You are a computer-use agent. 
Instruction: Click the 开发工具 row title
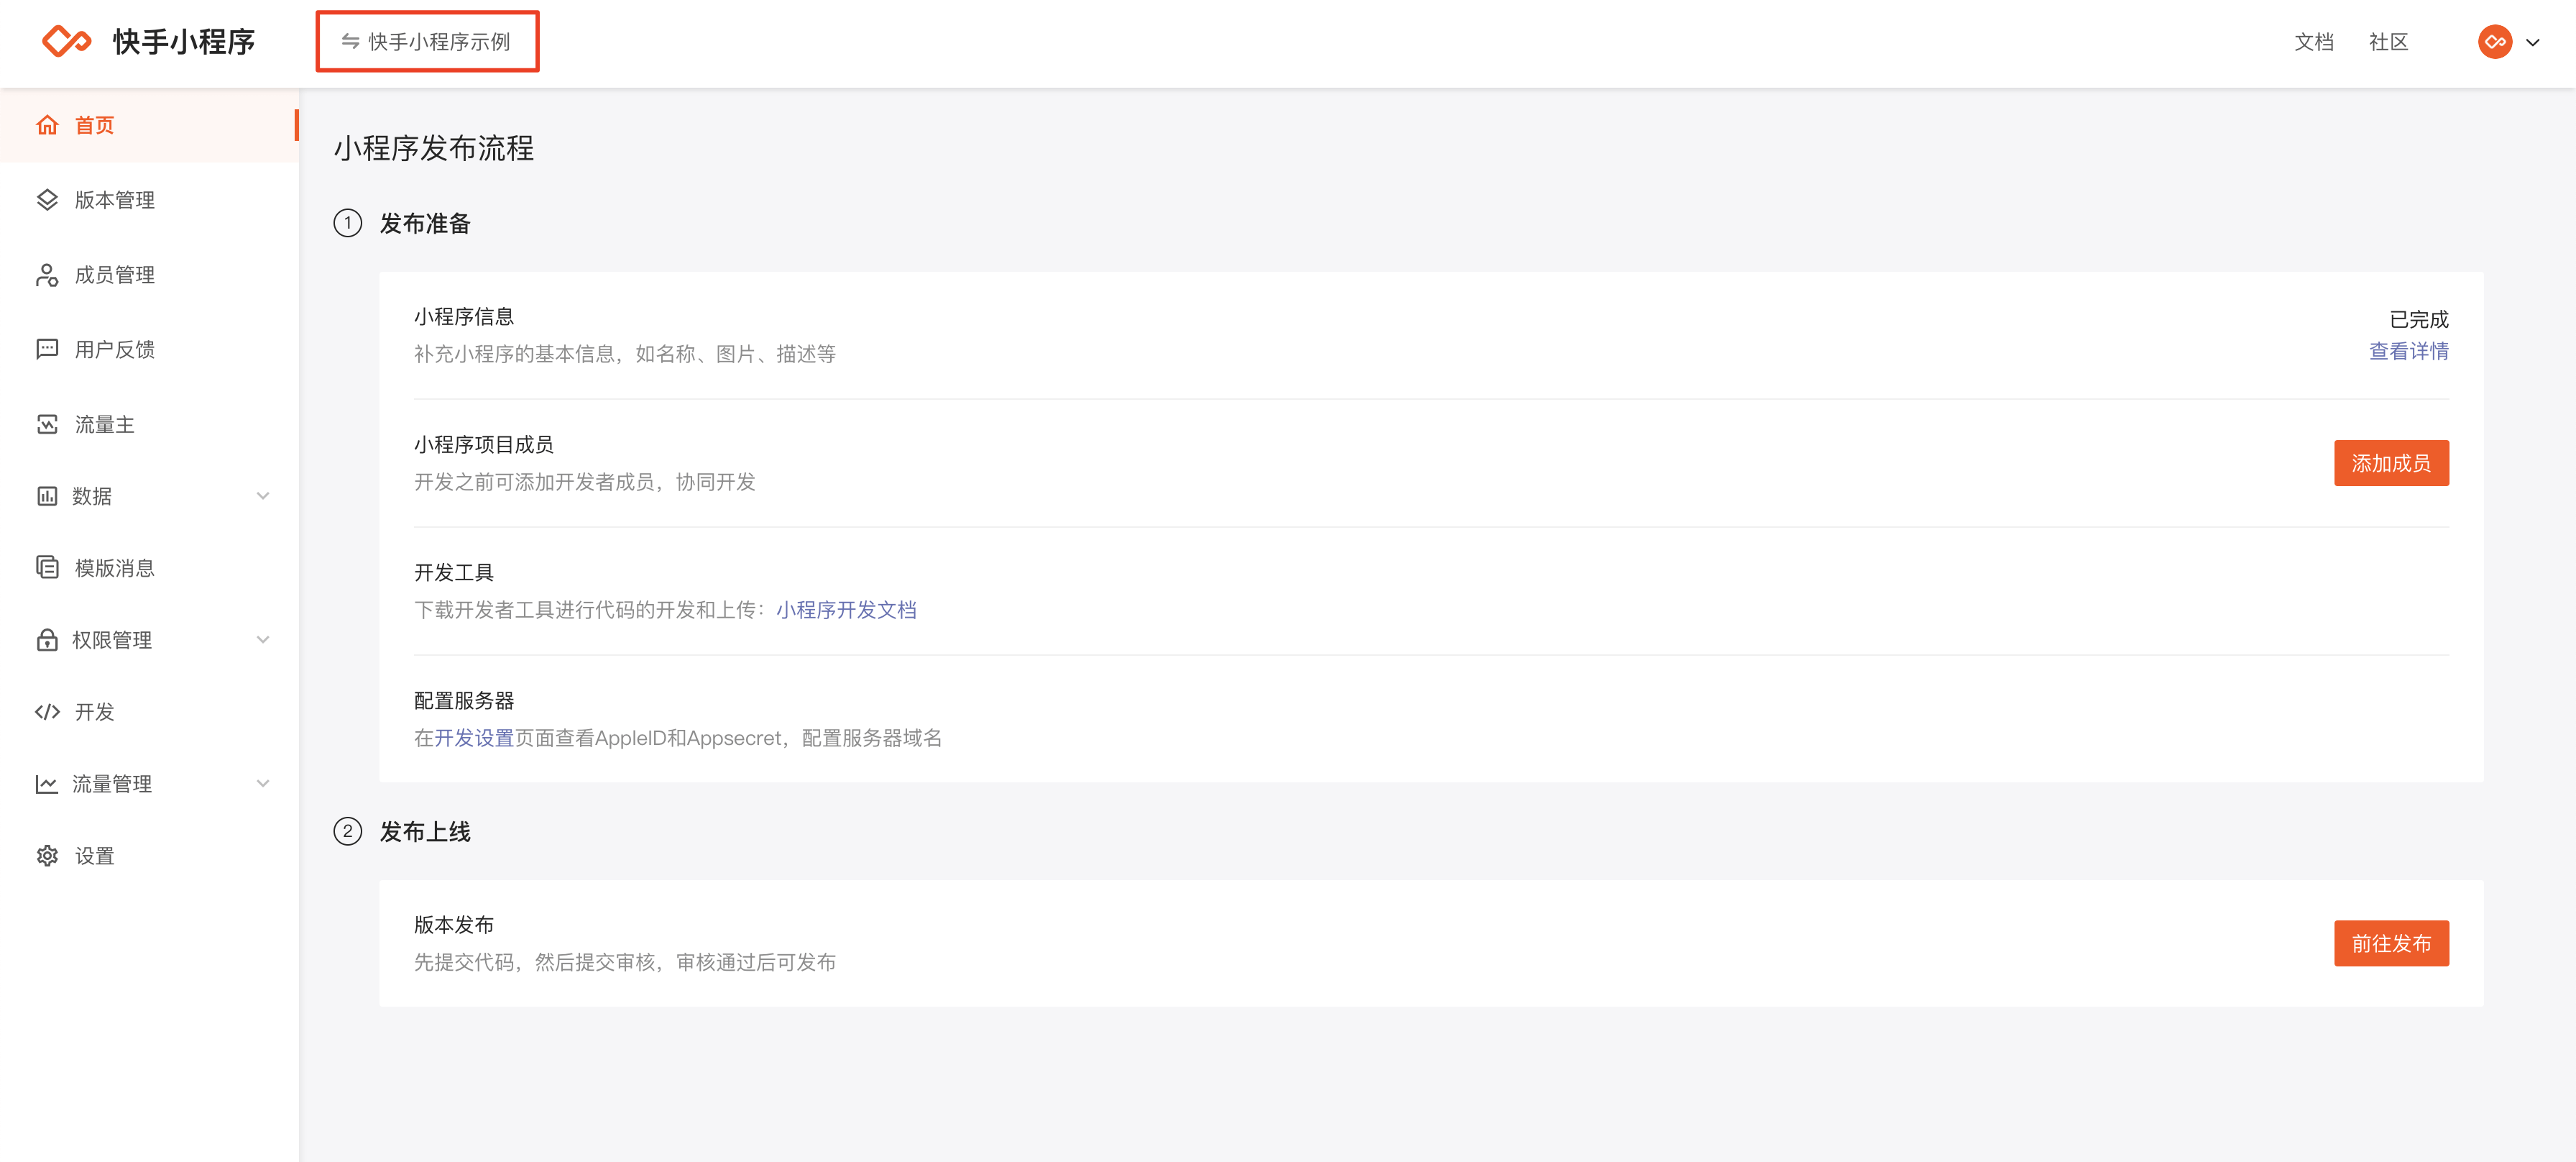454,572
